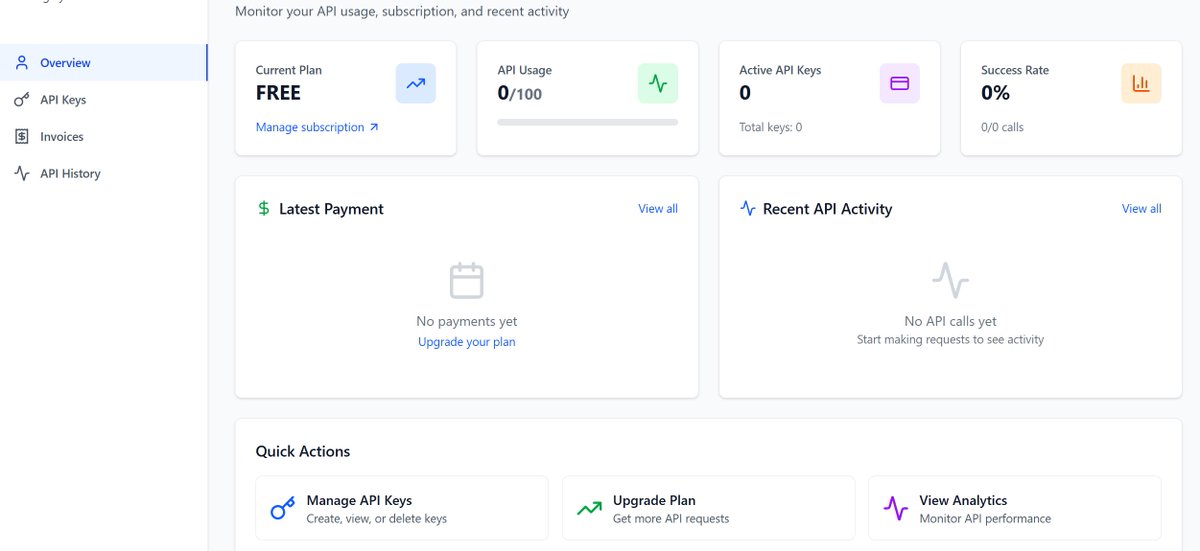Follow the Upgrade your plan link
The width and height of the screenshot is (1200, 551).
point(467,342)
